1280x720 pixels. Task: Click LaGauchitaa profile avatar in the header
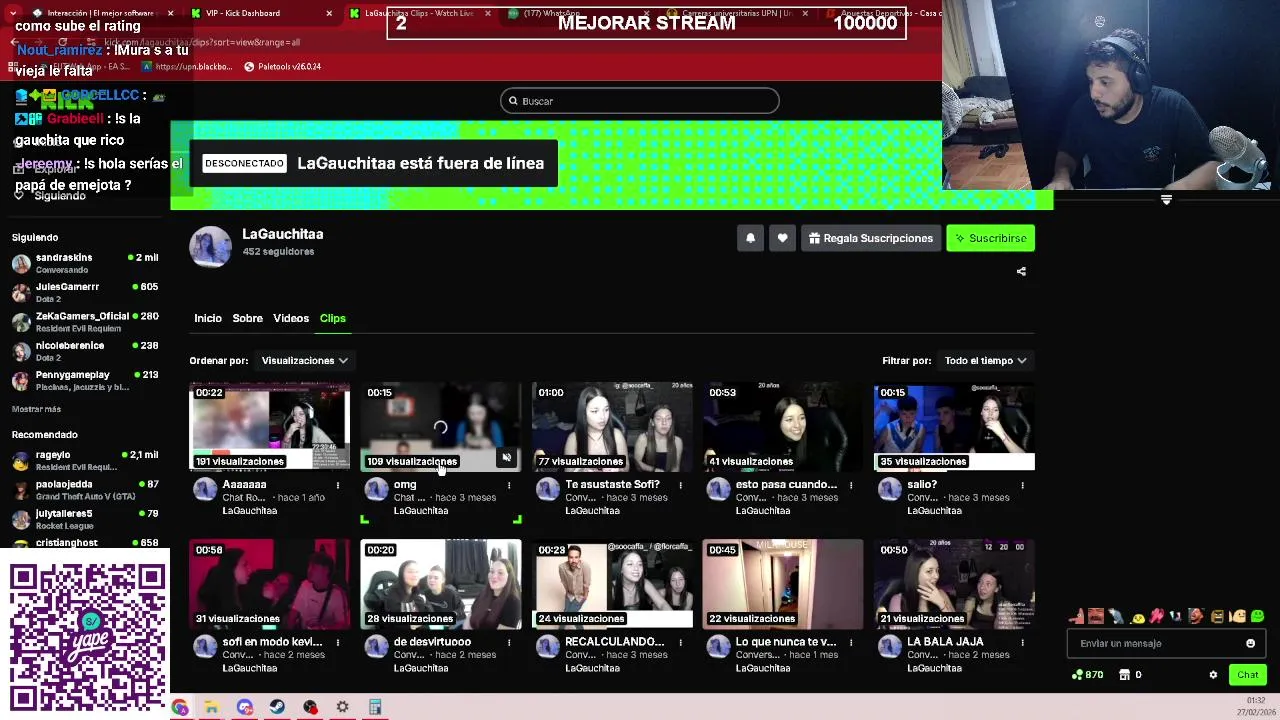tap(210, 247)
